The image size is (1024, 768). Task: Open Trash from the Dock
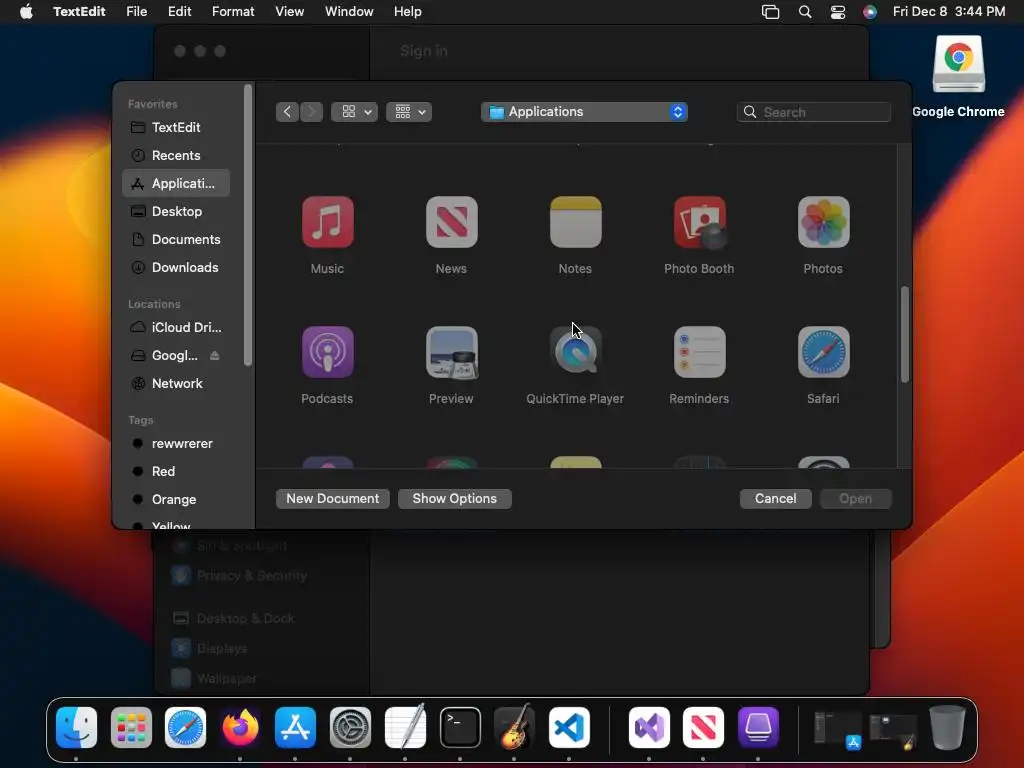948,727
